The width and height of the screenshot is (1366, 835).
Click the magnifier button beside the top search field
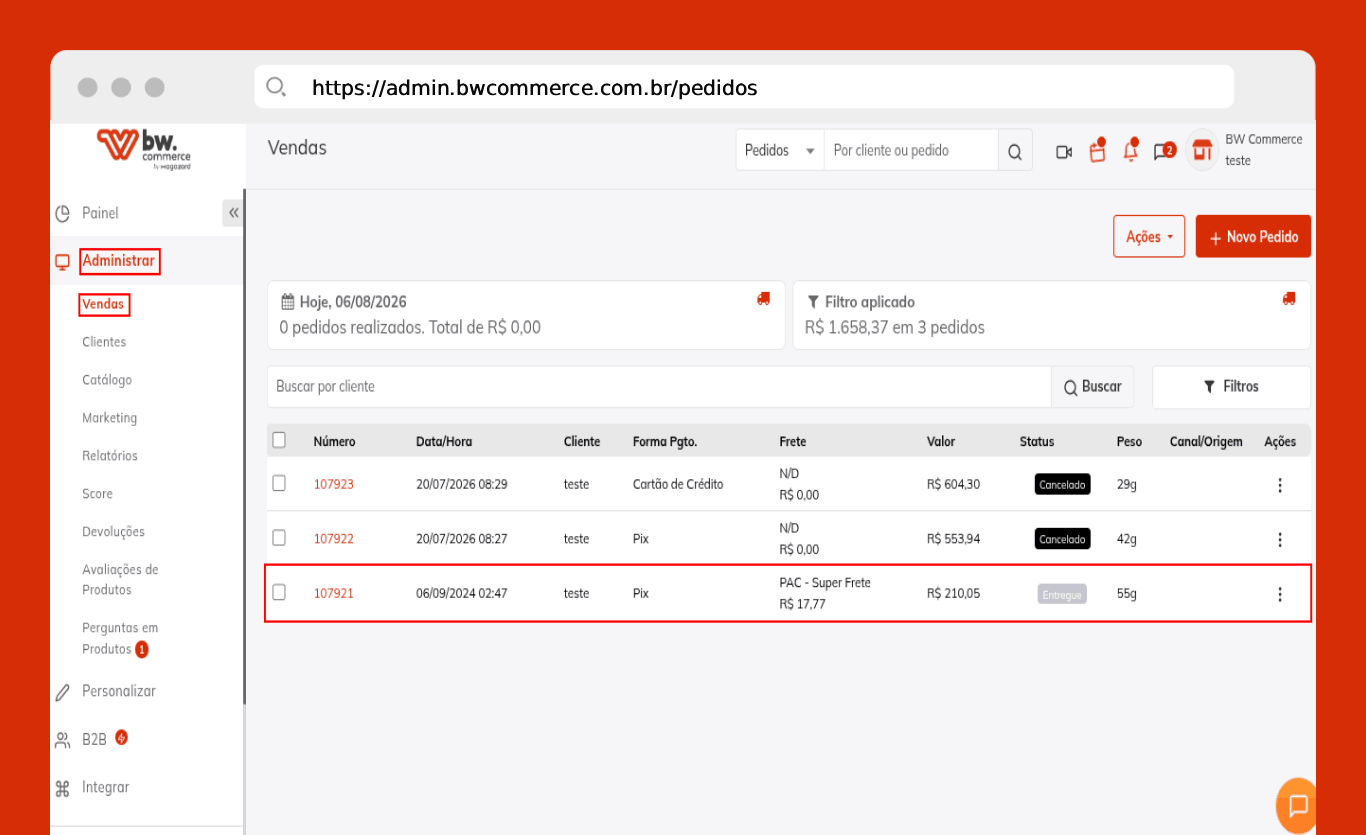(1015, 151)
